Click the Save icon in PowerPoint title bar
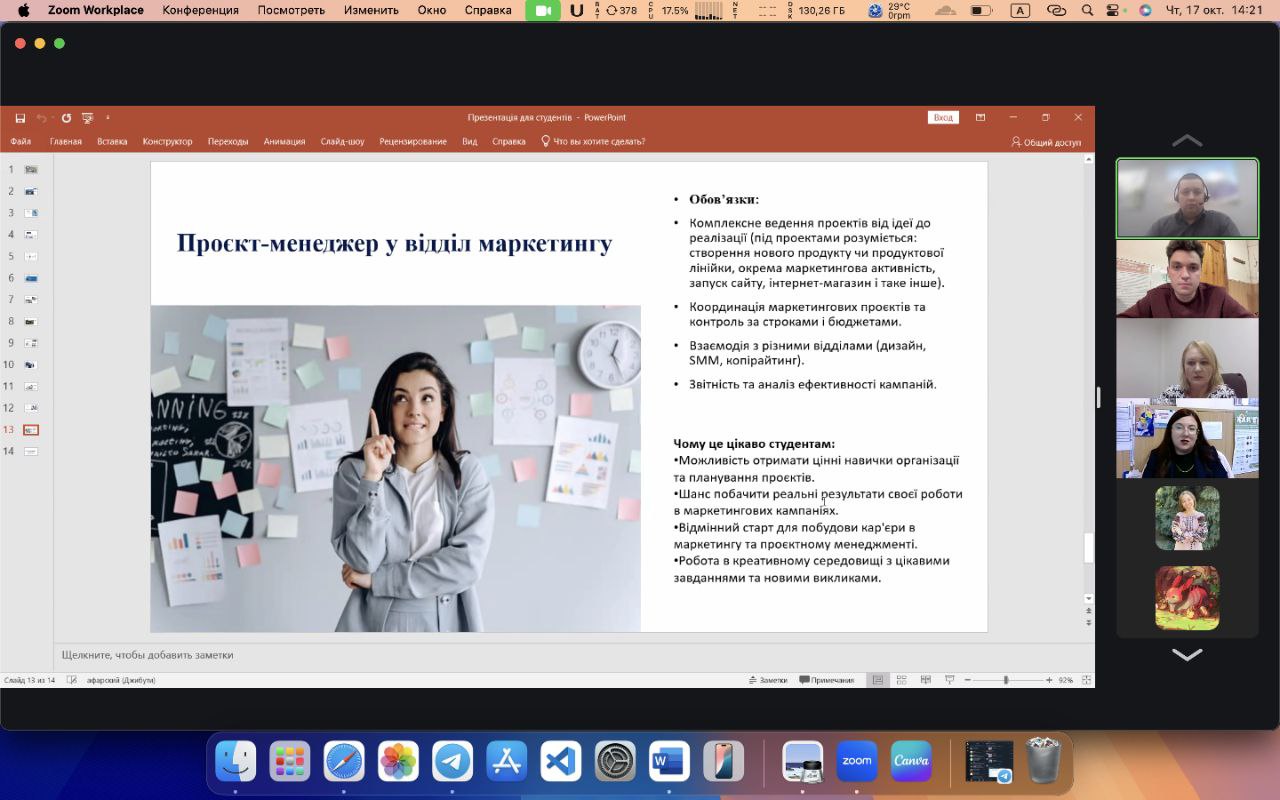1280x800 pixels. pos(20,118)
